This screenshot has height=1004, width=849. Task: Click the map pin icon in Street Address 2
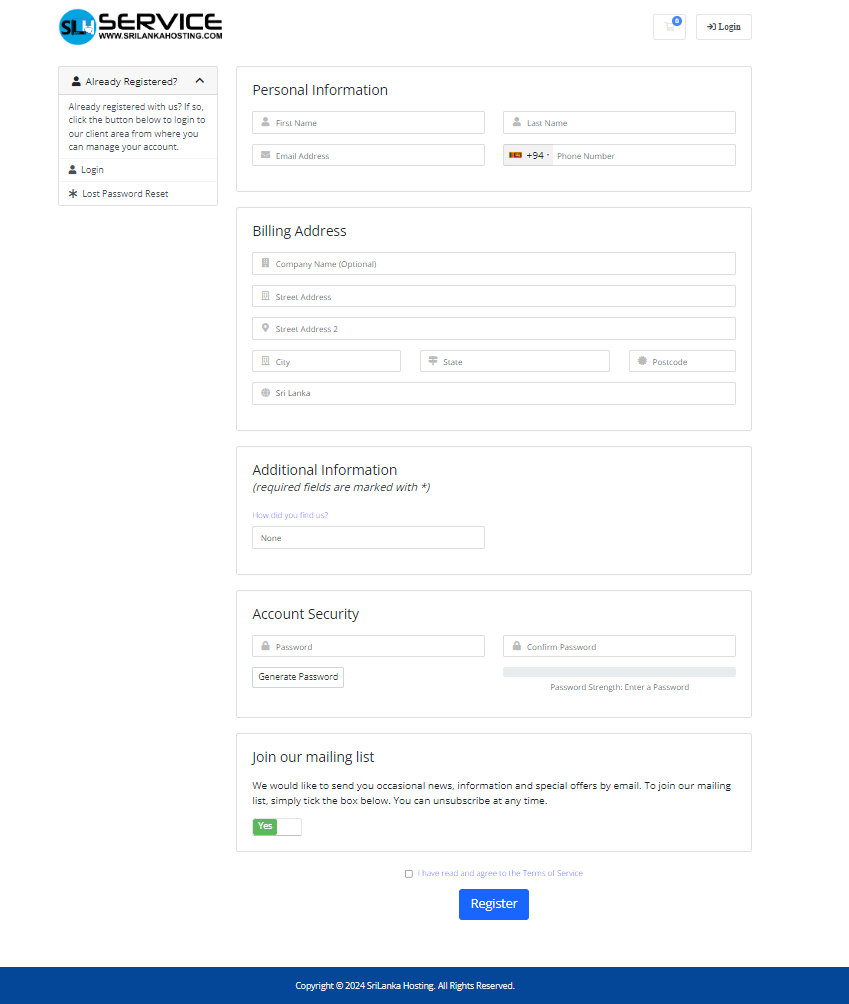pyautogui.click(x=265, y=328)
